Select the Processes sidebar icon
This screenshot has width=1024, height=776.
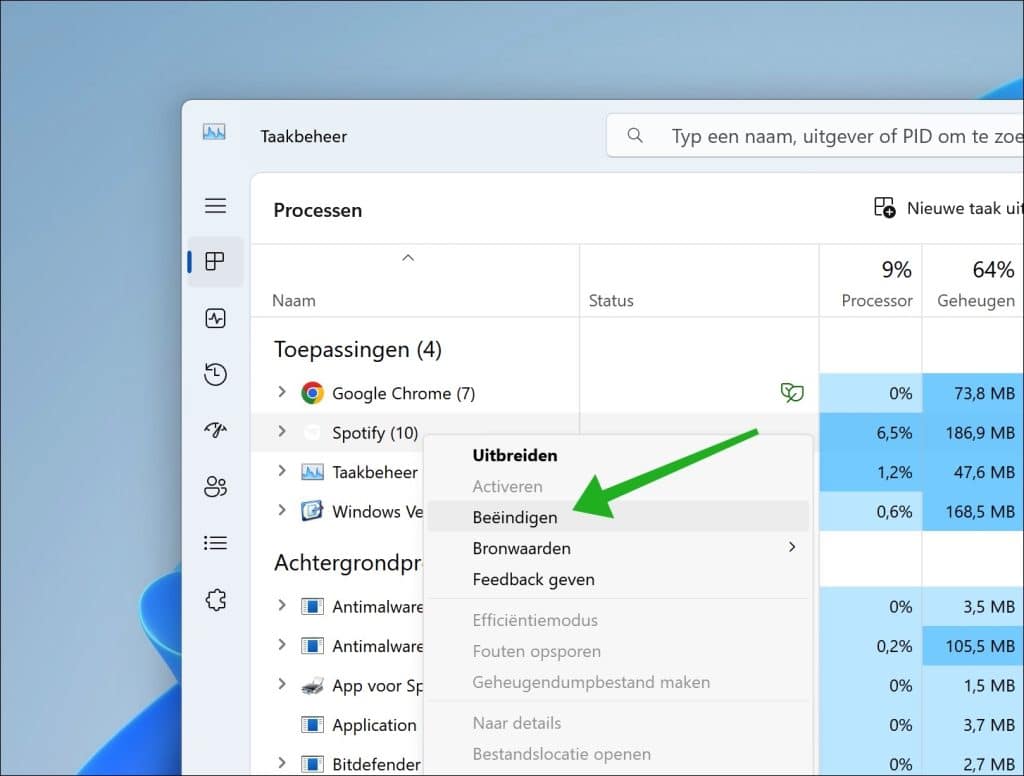pyautogui.click(x=216, y=261)
